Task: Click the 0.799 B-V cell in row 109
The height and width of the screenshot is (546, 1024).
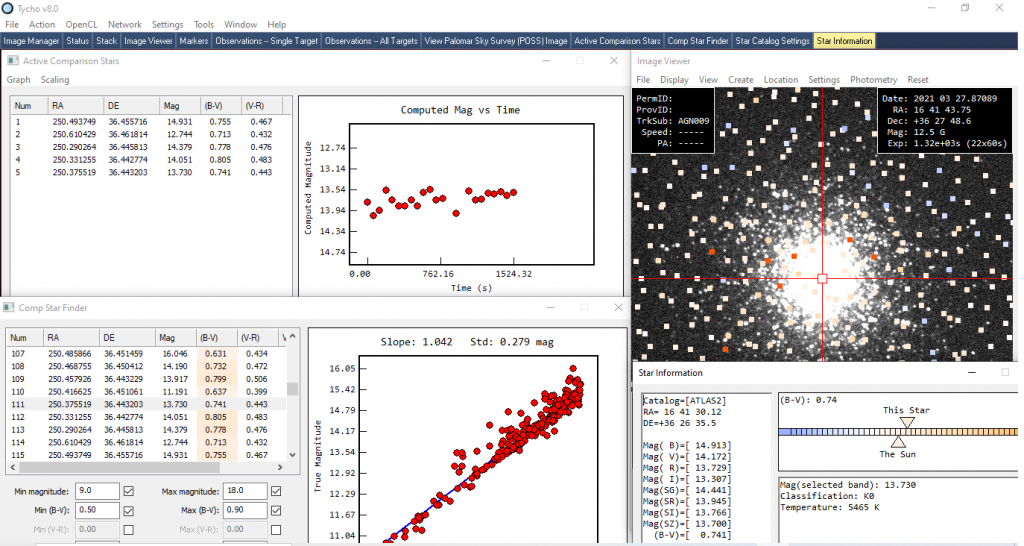Action: pos(216,379)
